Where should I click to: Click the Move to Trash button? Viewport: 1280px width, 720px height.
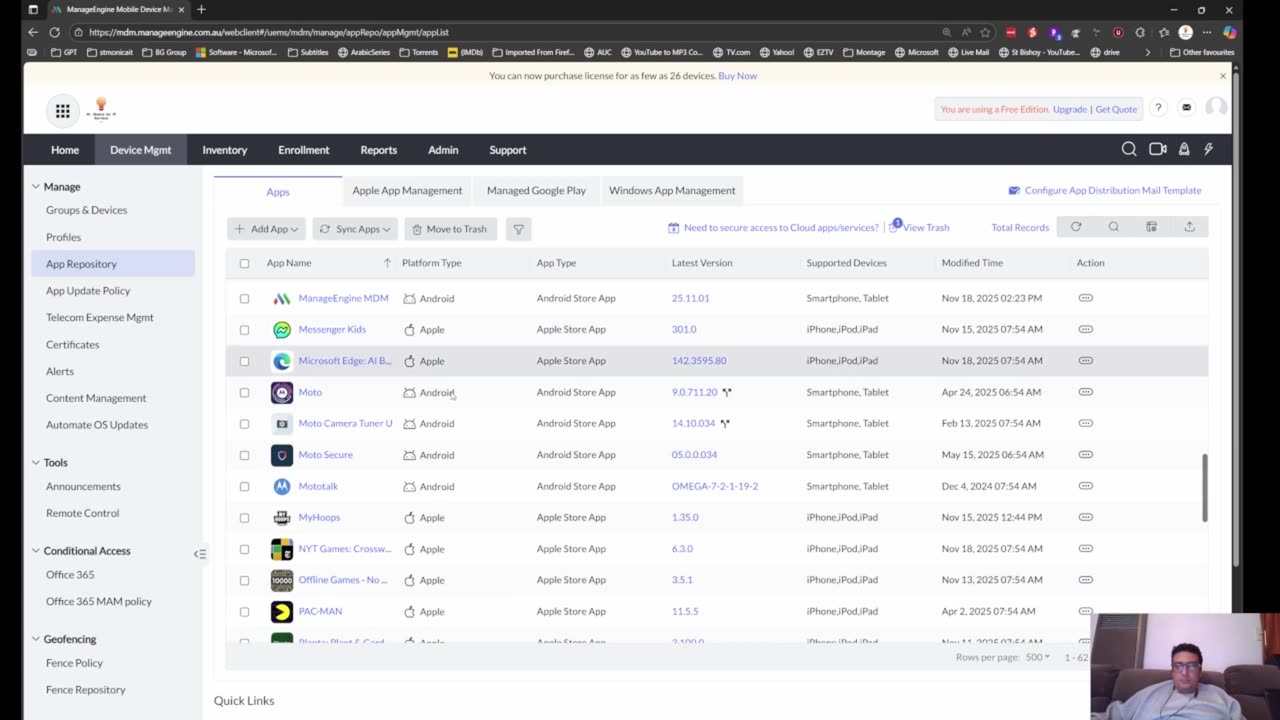(x=450, y=229)
